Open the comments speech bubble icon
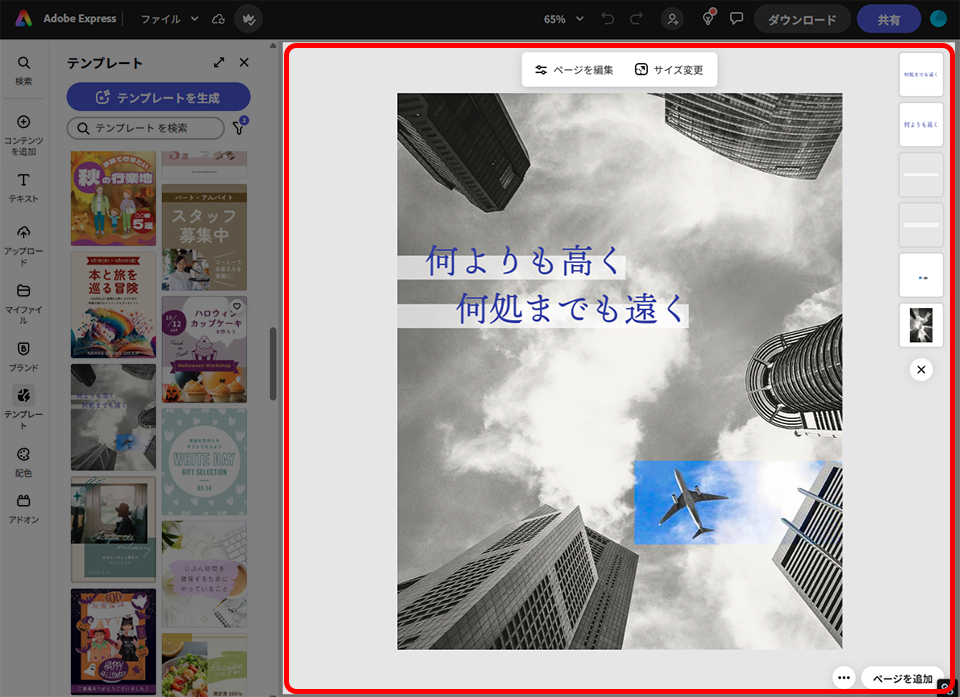This screenshot has height=697, width=960. (737, 19)
